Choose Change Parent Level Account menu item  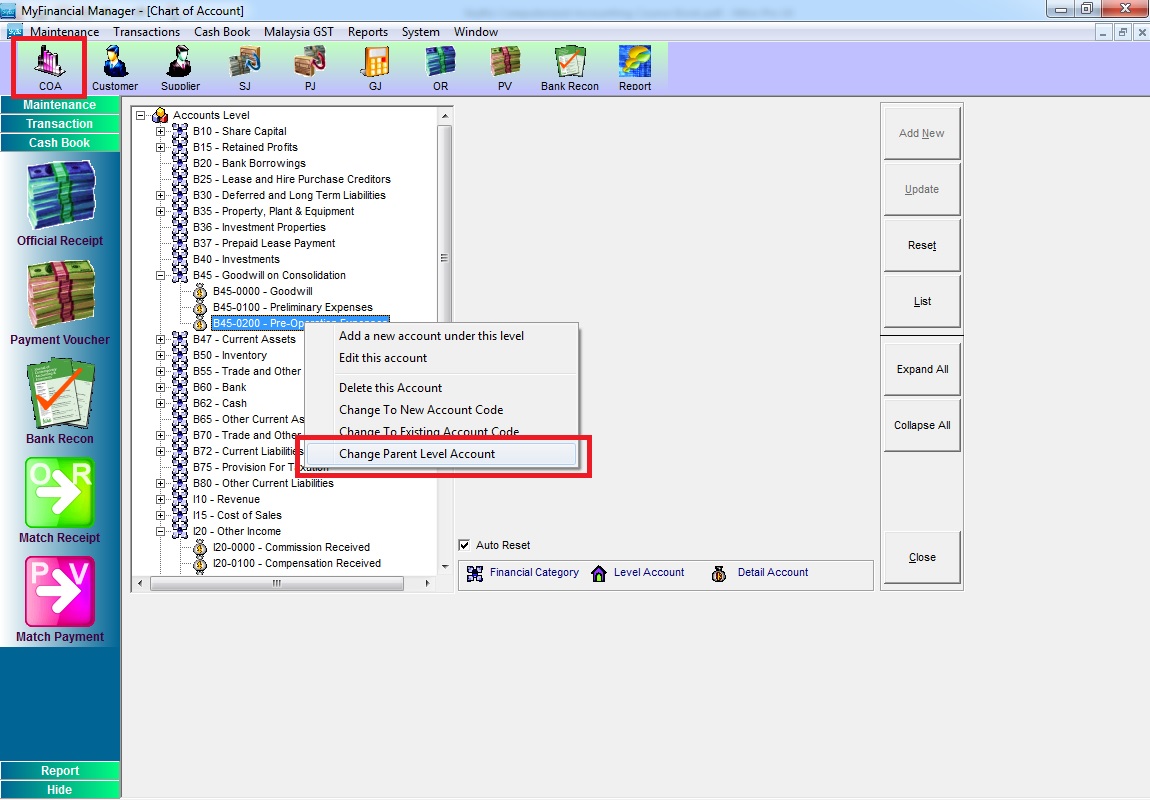[x=417, y=454]
